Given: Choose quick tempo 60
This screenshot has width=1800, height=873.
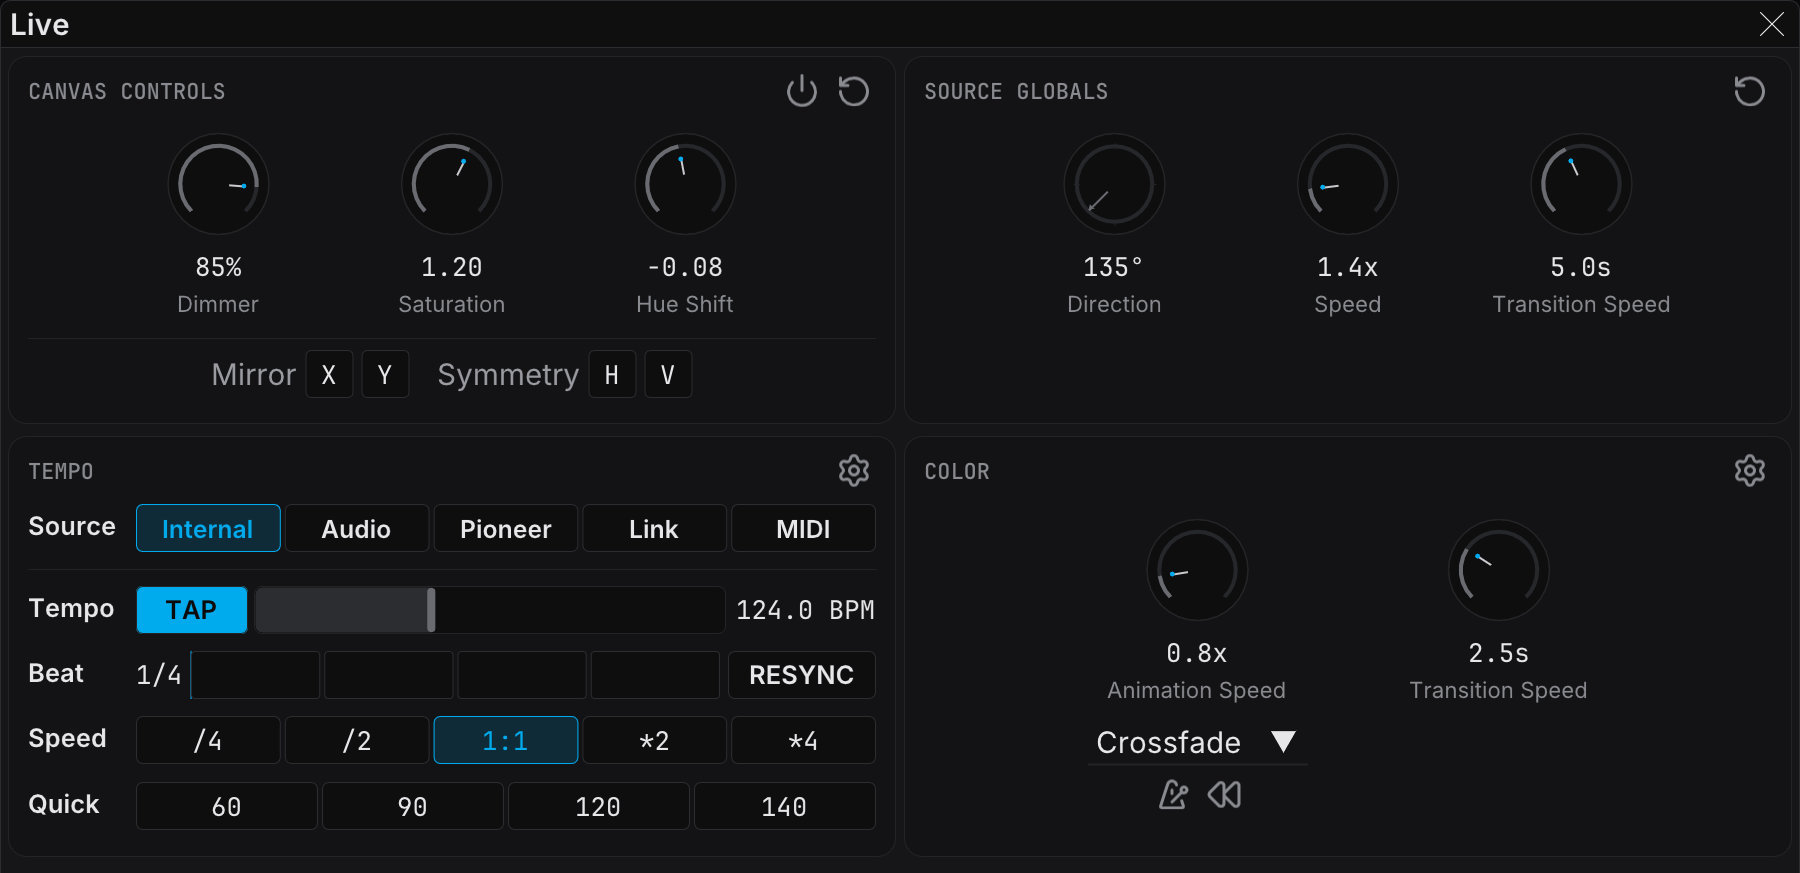Looking at the screenshot, I should coord(227,806).
